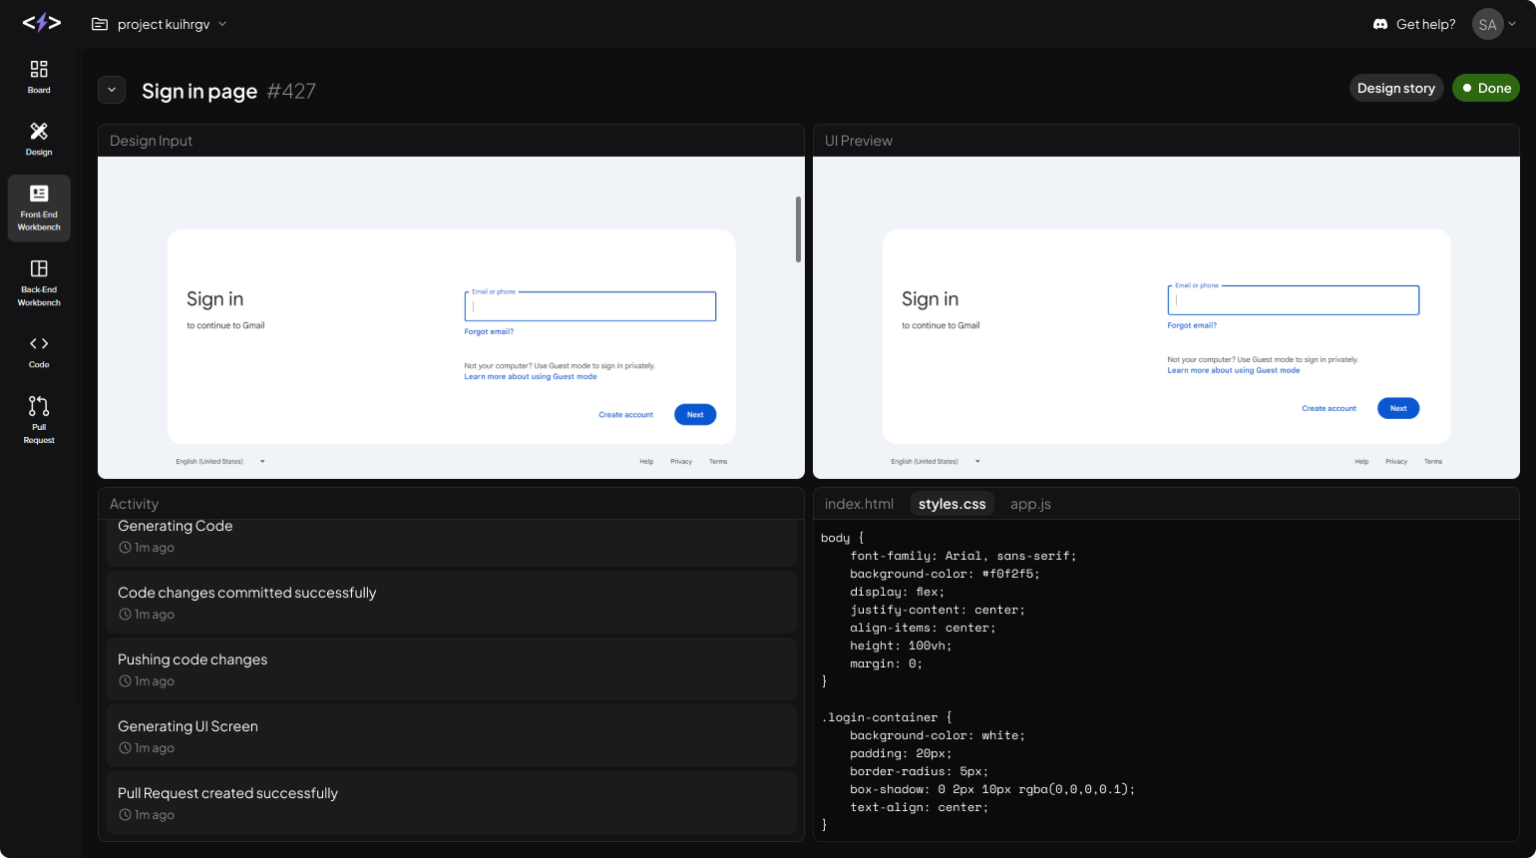Click the Design Input scrollbar

[798, 230]
